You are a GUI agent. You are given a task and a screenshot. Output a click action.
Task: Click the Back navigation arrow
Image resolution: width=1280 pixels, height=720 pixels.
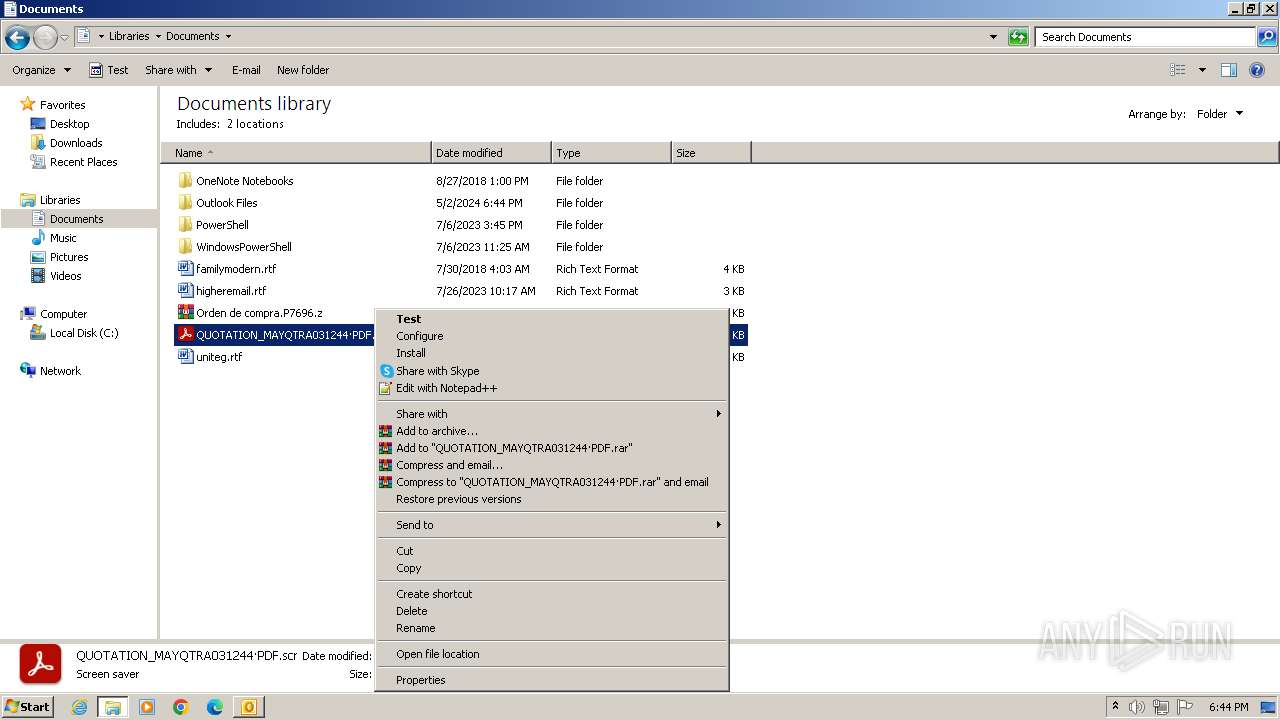point(17,37)
